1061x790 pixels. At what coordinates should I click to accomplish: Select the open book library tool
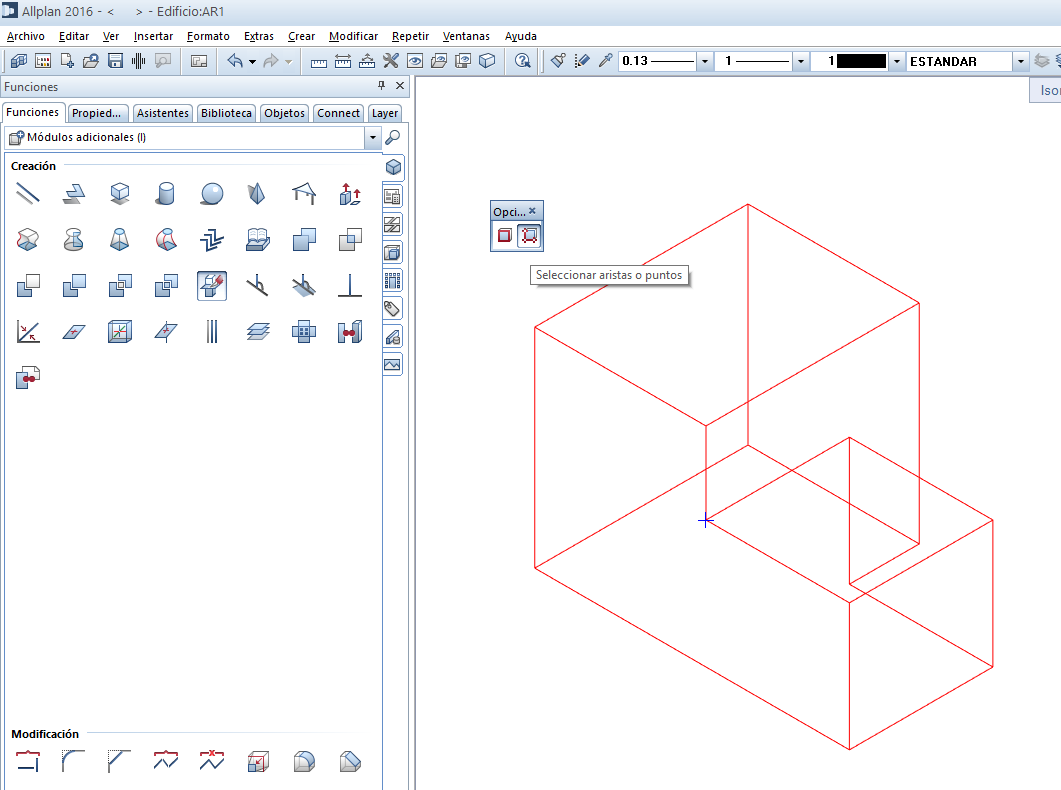(258, 239)
